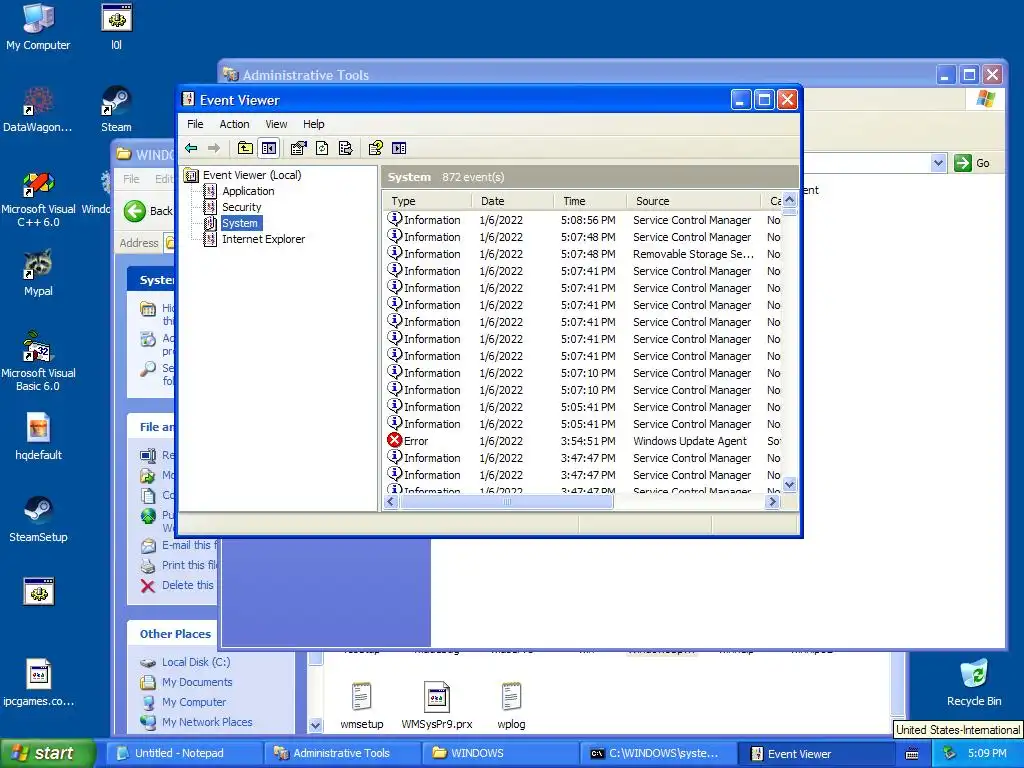The image size is (1024, 768).
Task: Open the Help menu in Event Viewer
Action: 313,124
